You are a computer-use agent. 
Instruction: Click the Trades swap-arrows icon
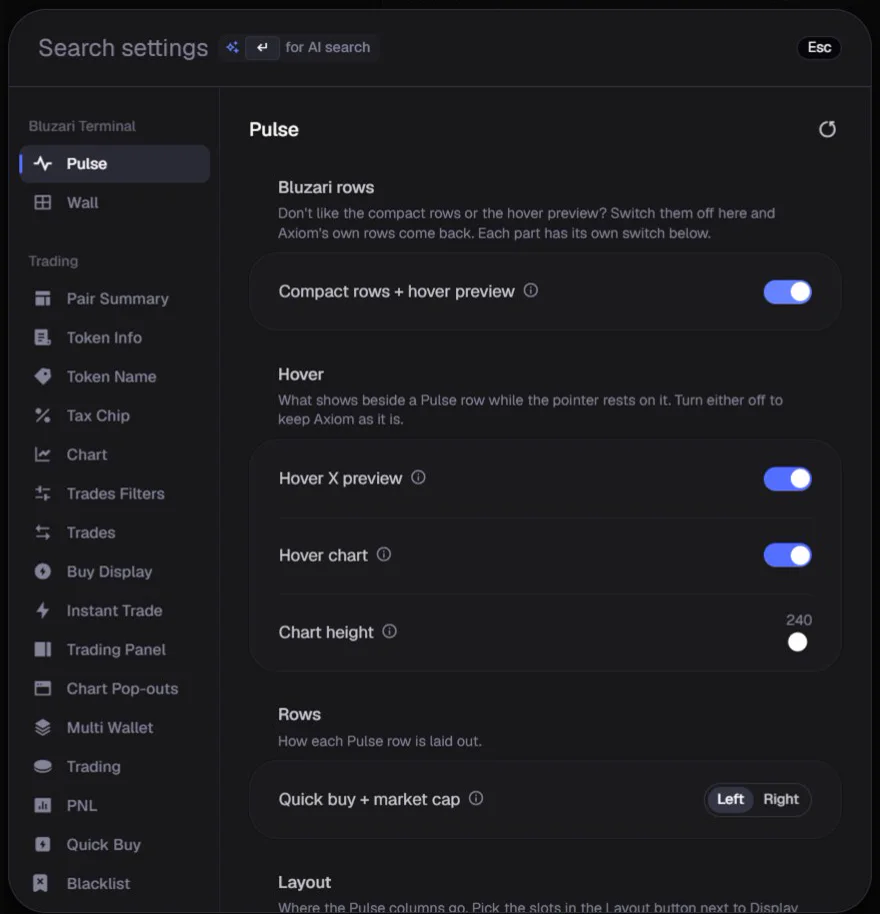43,533
